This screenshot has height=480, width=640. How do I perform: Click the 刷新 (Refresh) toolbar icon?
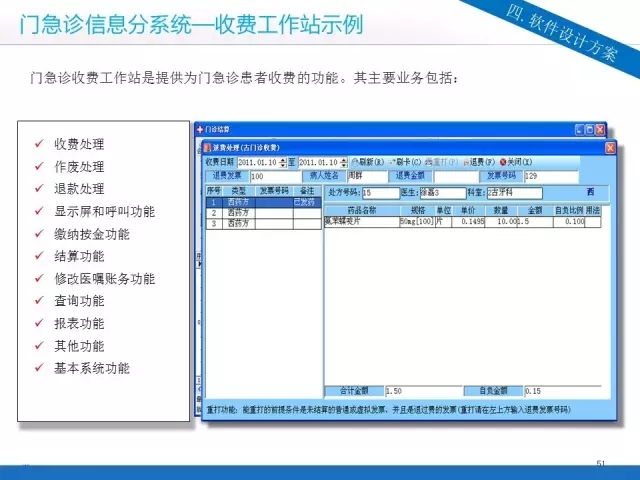point(355,162)
